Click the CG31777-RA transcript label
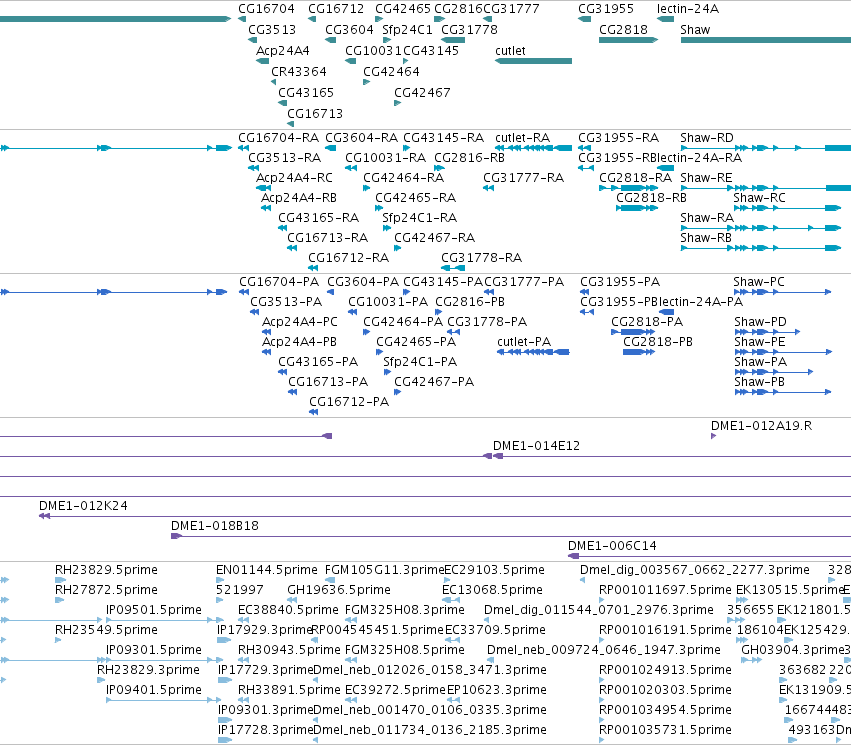The height and width of the screenshot is (745, 851). [523, 178]
